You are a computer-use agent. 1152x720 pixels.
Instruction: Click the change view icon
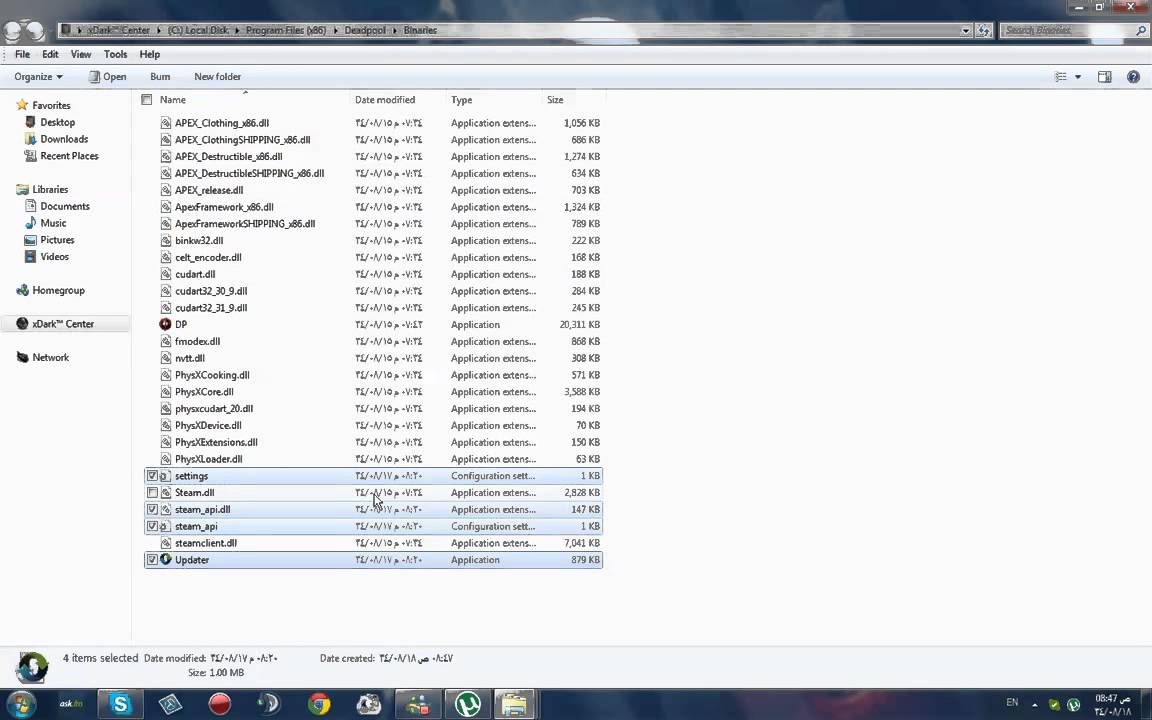click(1061, 76)
